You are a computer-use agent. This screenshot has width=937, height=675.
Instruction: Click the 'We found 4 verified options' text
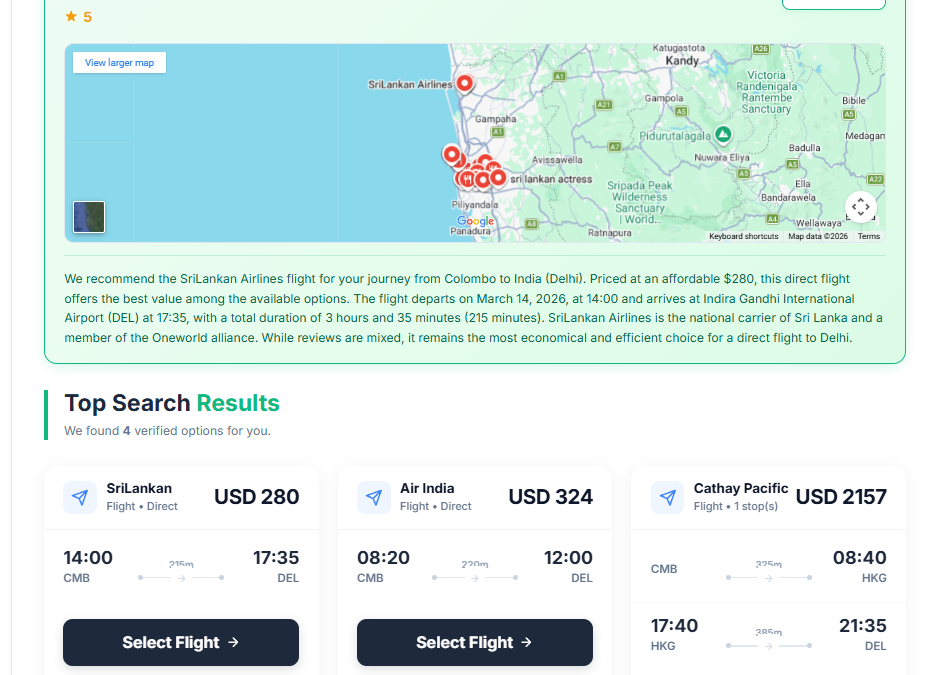point(167,431)
